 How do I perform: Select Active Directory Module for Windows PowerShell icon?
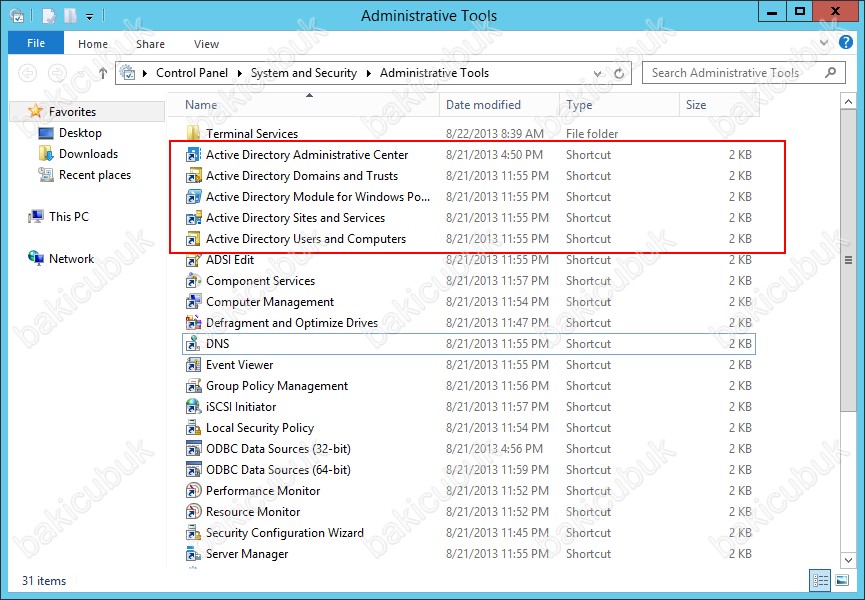(193, 197)
